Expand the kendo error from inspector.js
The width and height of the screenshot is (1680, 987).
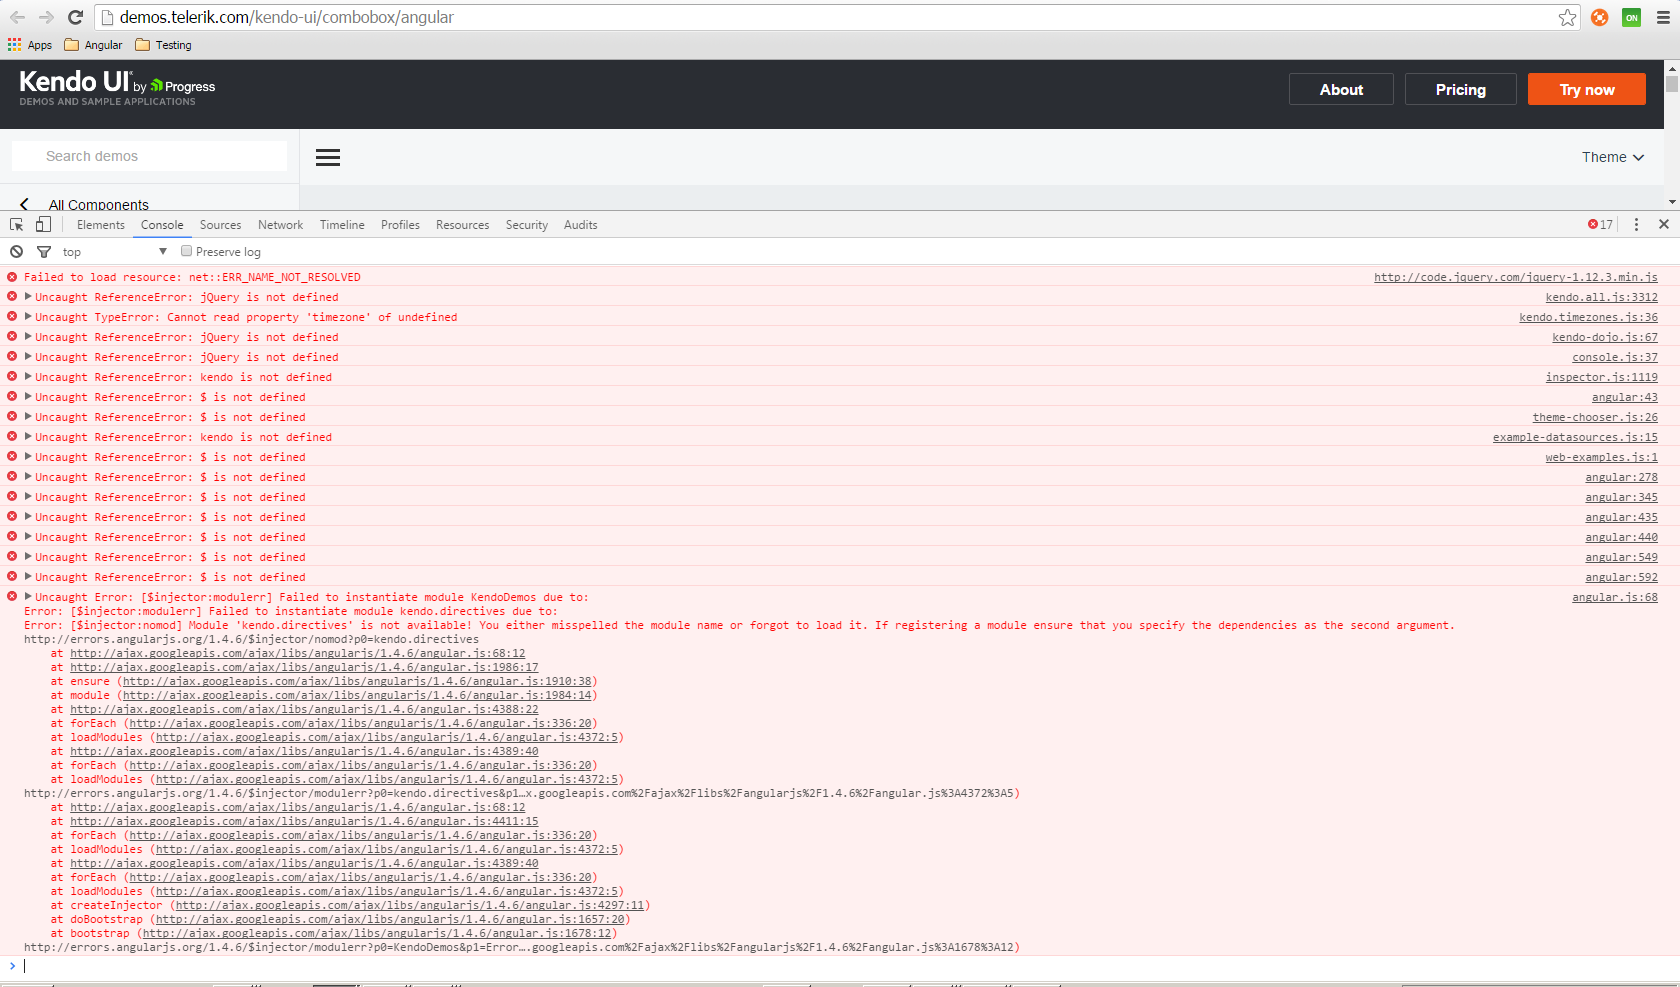tap(28, 377)
